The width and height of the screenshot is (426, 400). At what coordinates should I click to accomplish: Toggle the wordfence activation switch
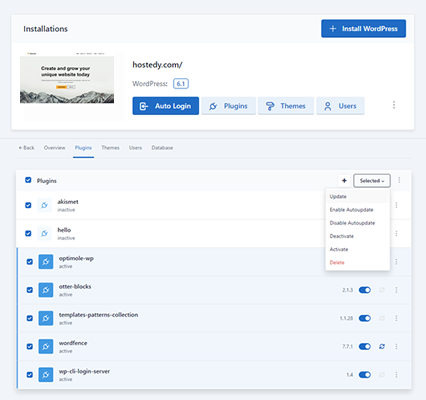tap(365, 347)
